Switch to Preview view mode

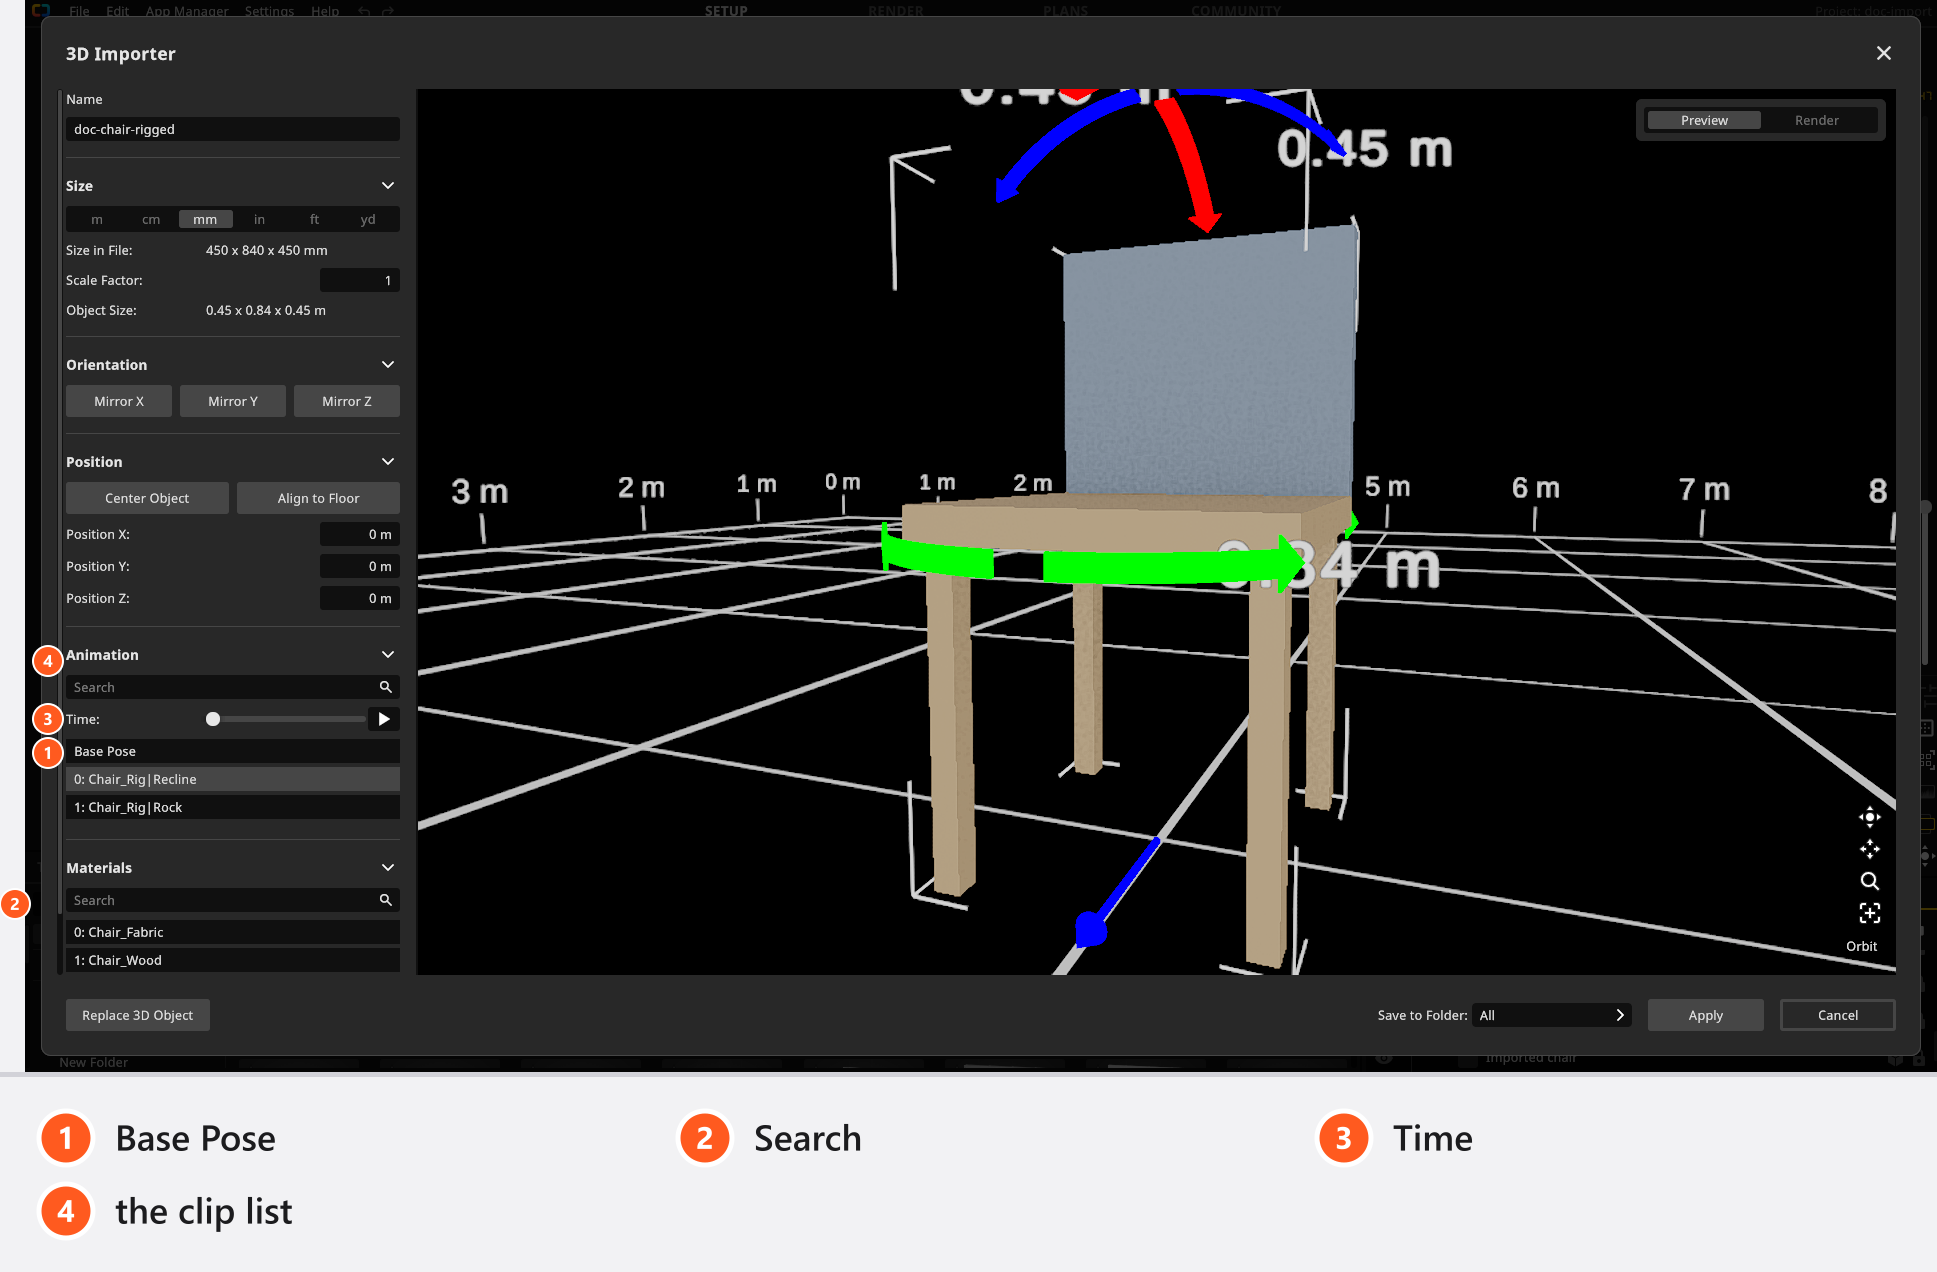coord(1704,120)
